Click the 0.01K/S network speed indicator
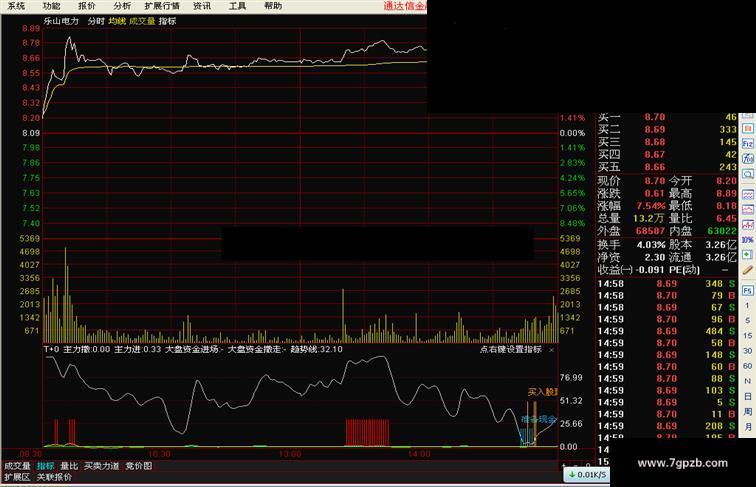 [x=587, y=475]
